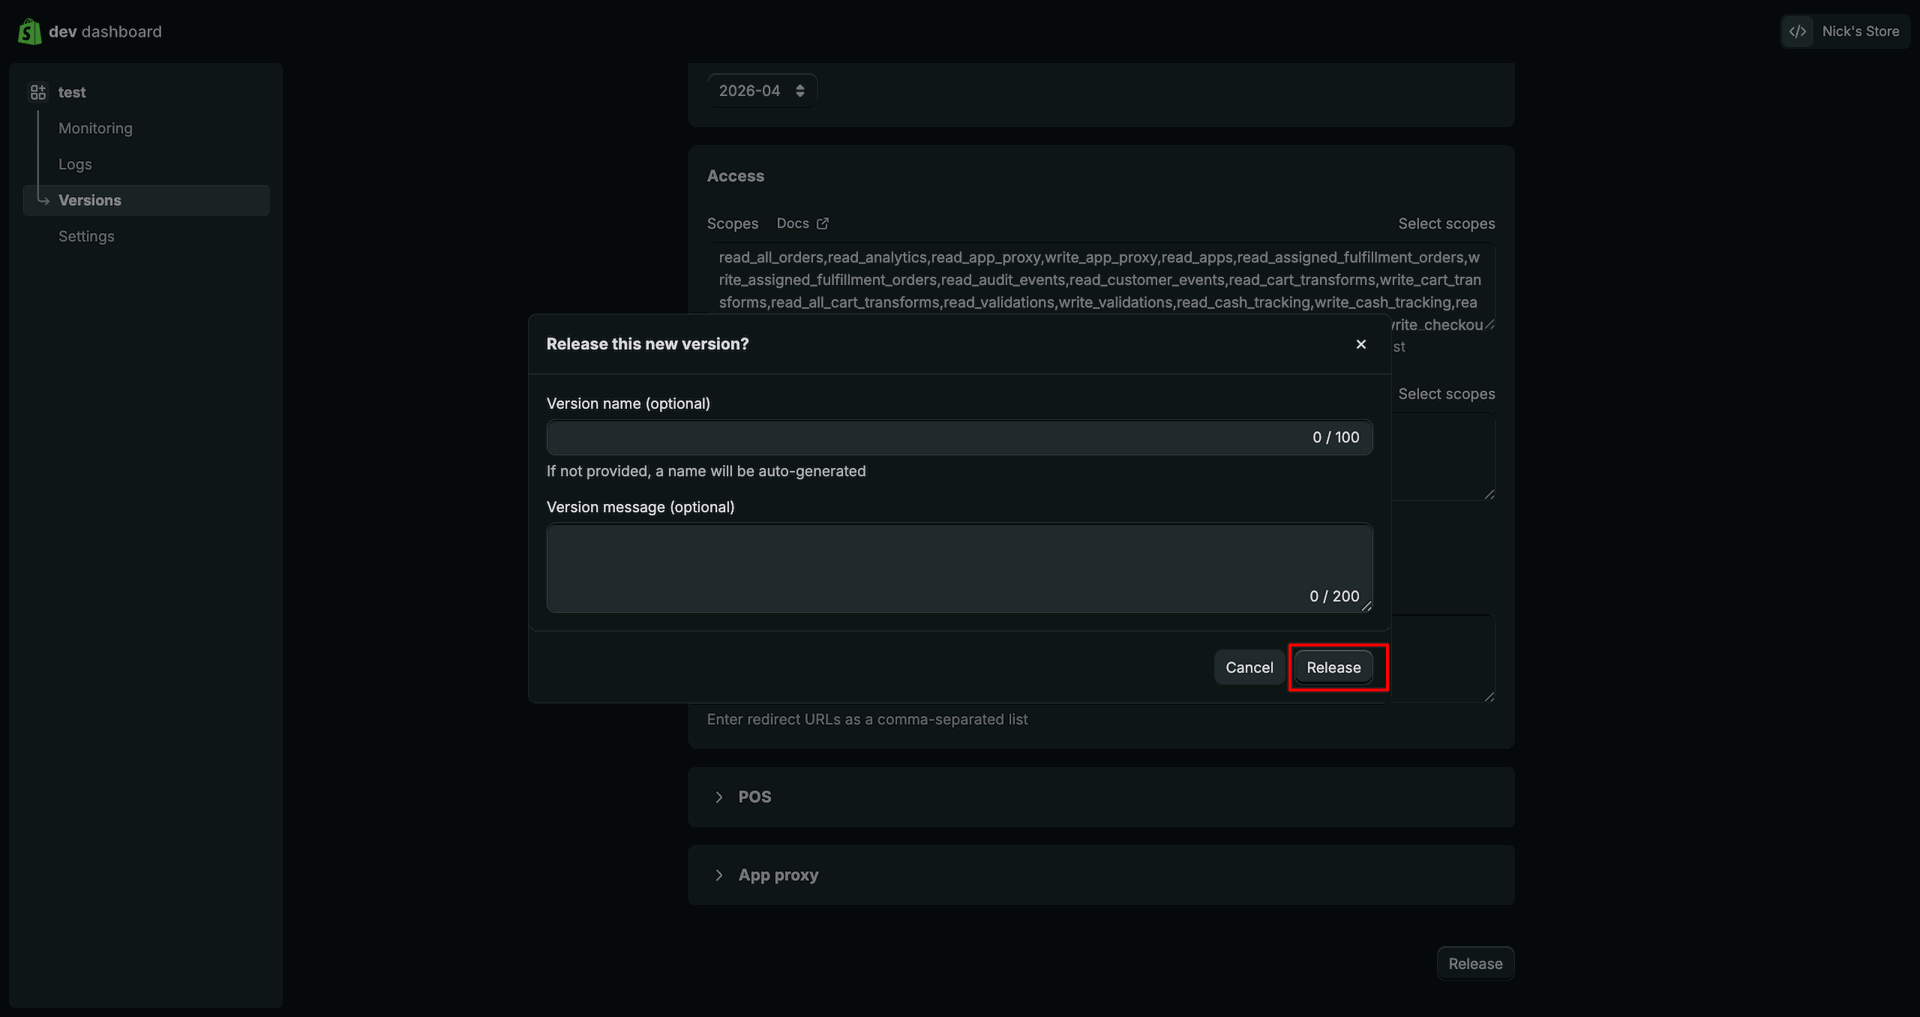Image resolution: width=1920 pixels, height=1017 pixels.
Task: Open Settings in sidebar
Action: point(86,236)
